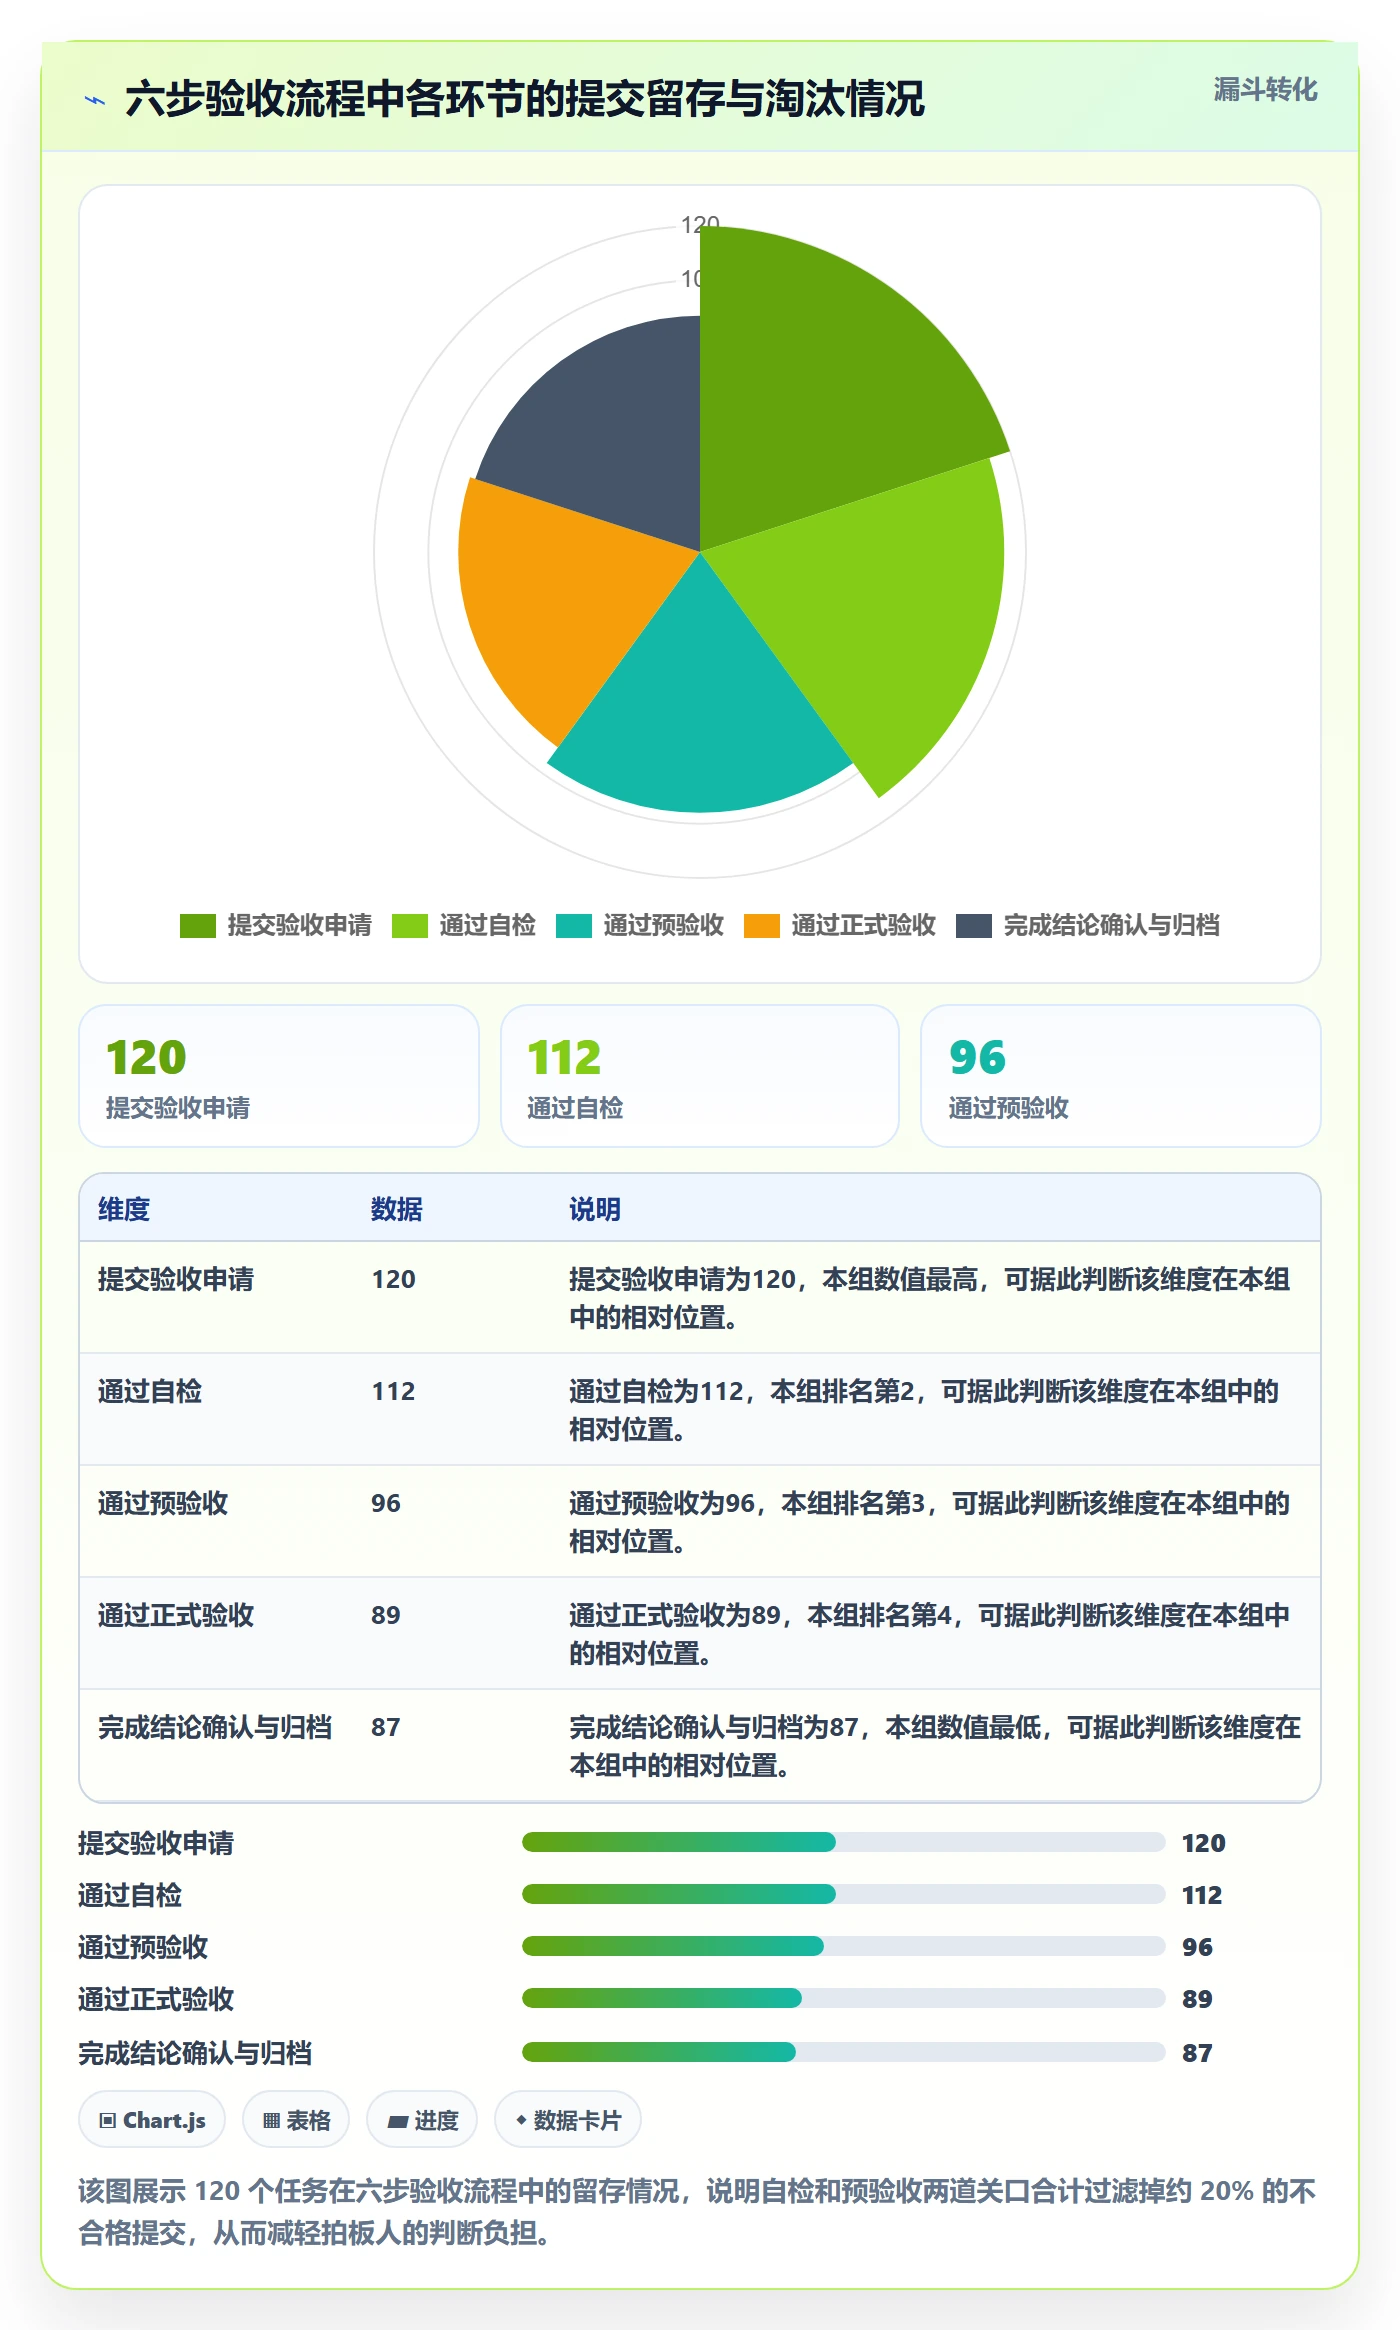Click the 89 value in the table
Screen dimensions: 1400x2330
[386, 1615]
